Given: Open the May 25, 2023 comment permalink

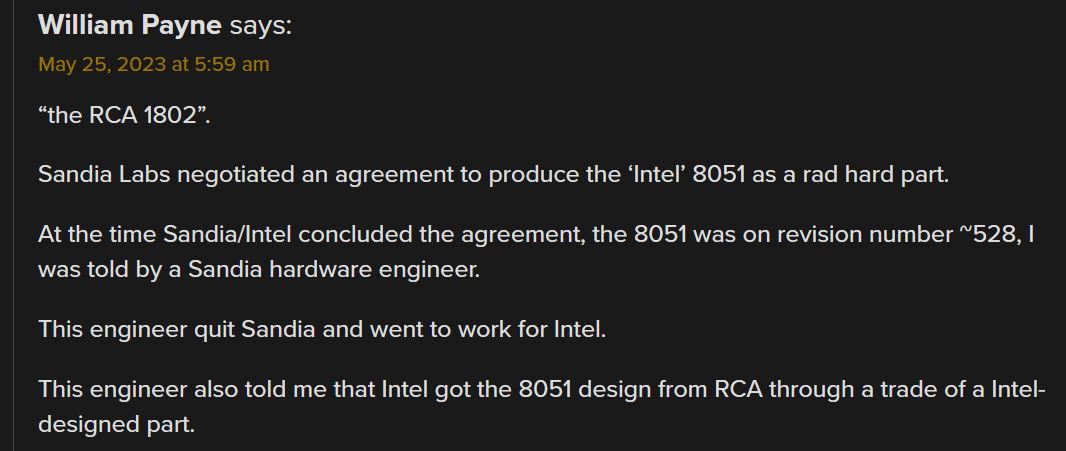Looking at the screenshot, I should click(x=154, y=65).
